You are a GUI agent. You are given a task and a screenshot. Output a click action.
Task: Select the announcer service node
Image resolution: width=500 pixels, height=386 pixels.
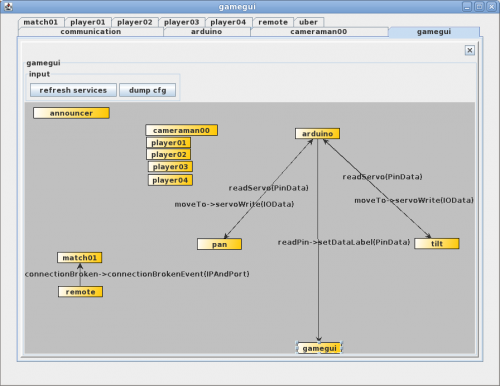71,113
